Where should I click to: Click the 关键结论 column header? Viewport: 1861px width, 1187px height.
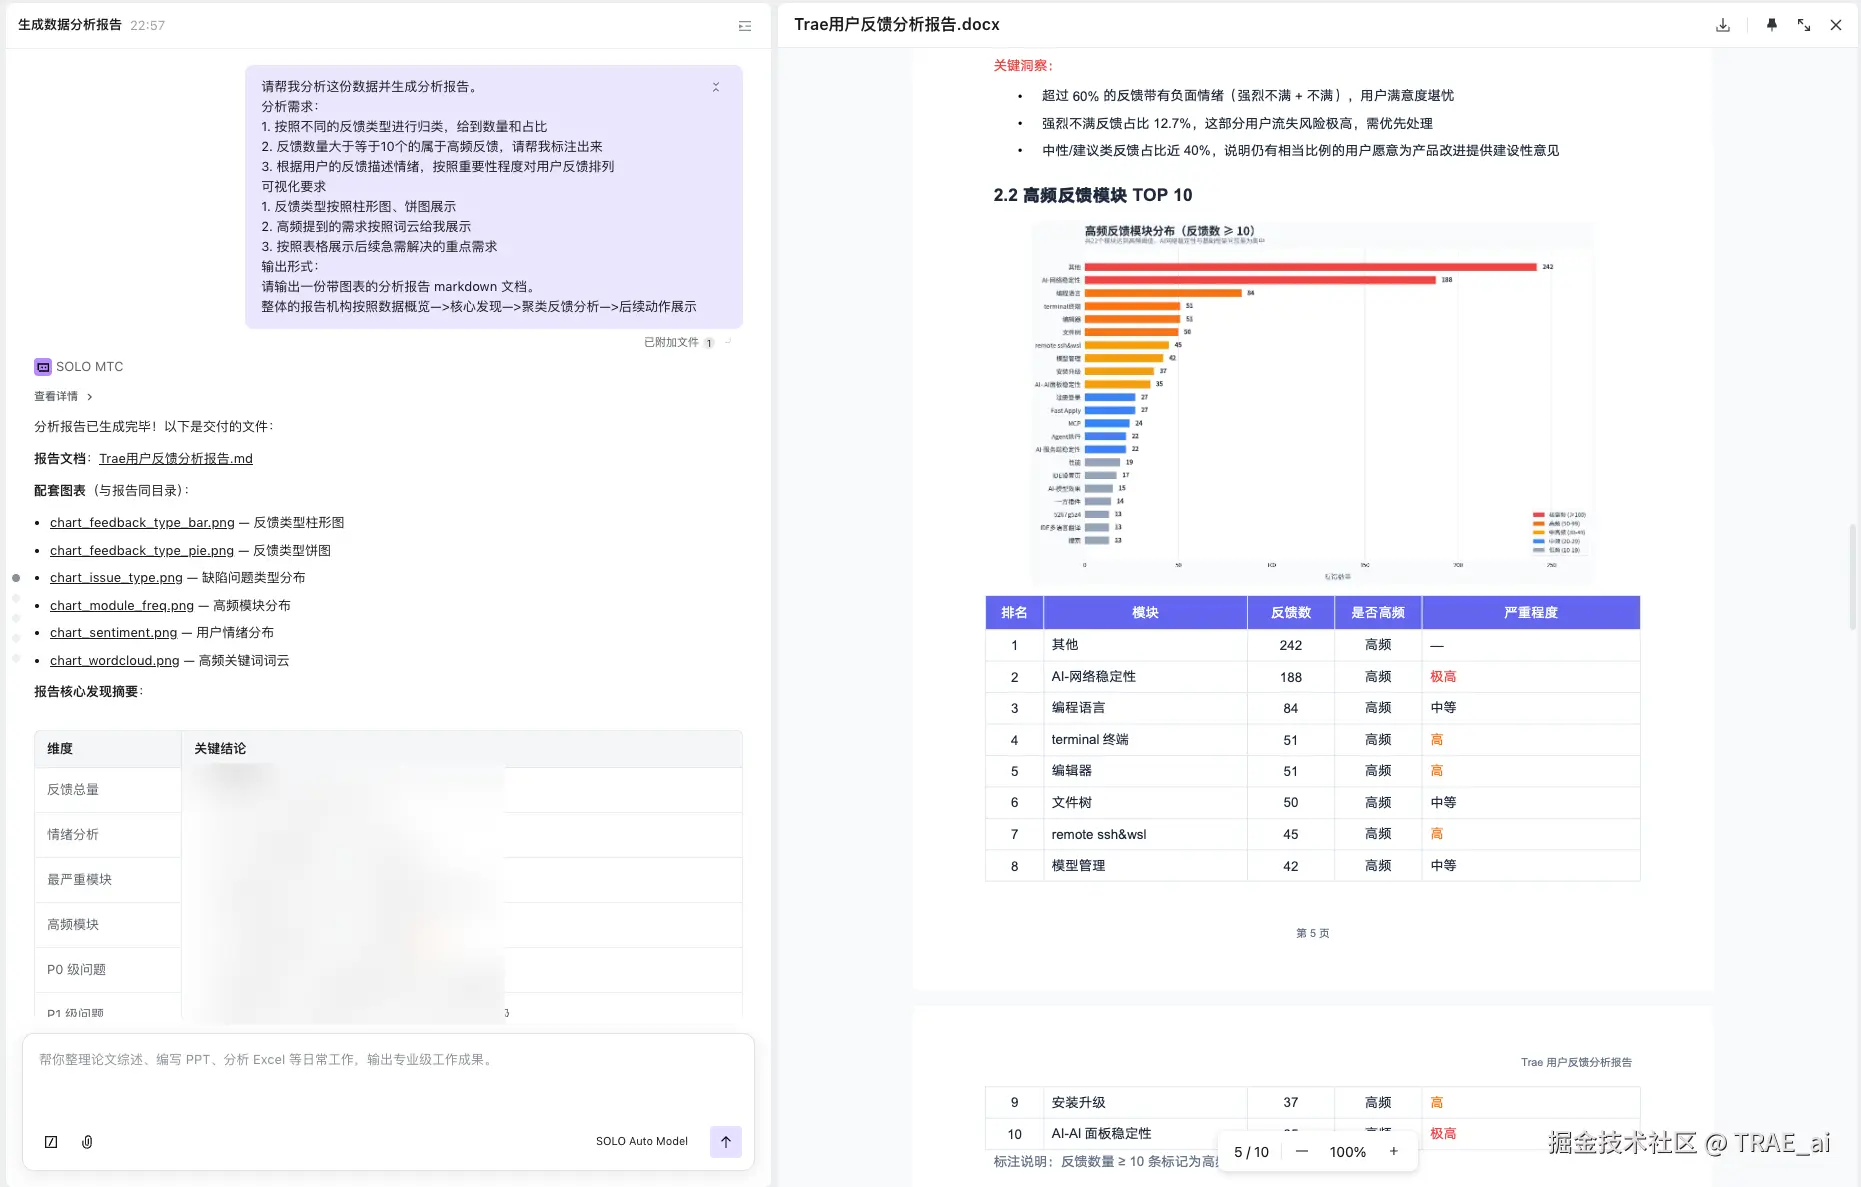point(462,749)
